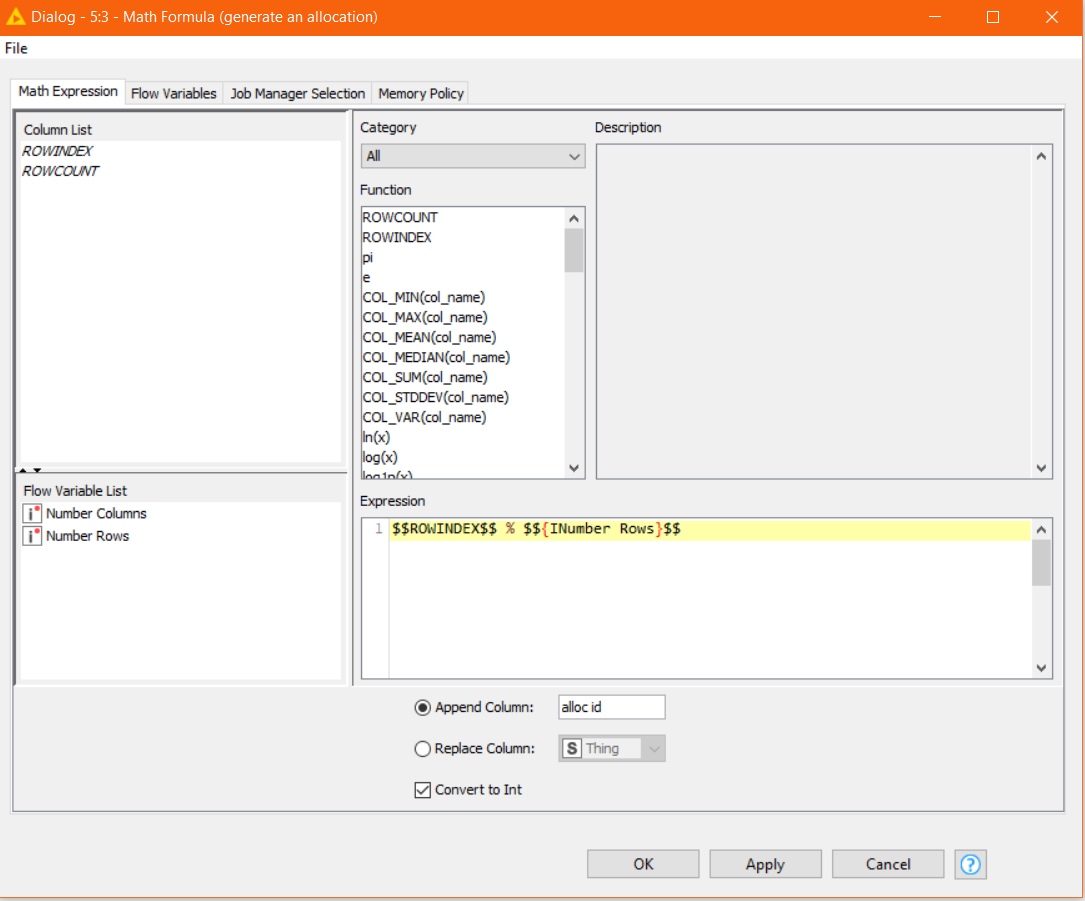Click expression editor scroll down arrow
Viewport: 1085px width, 901px height.
click(1041, 668)
